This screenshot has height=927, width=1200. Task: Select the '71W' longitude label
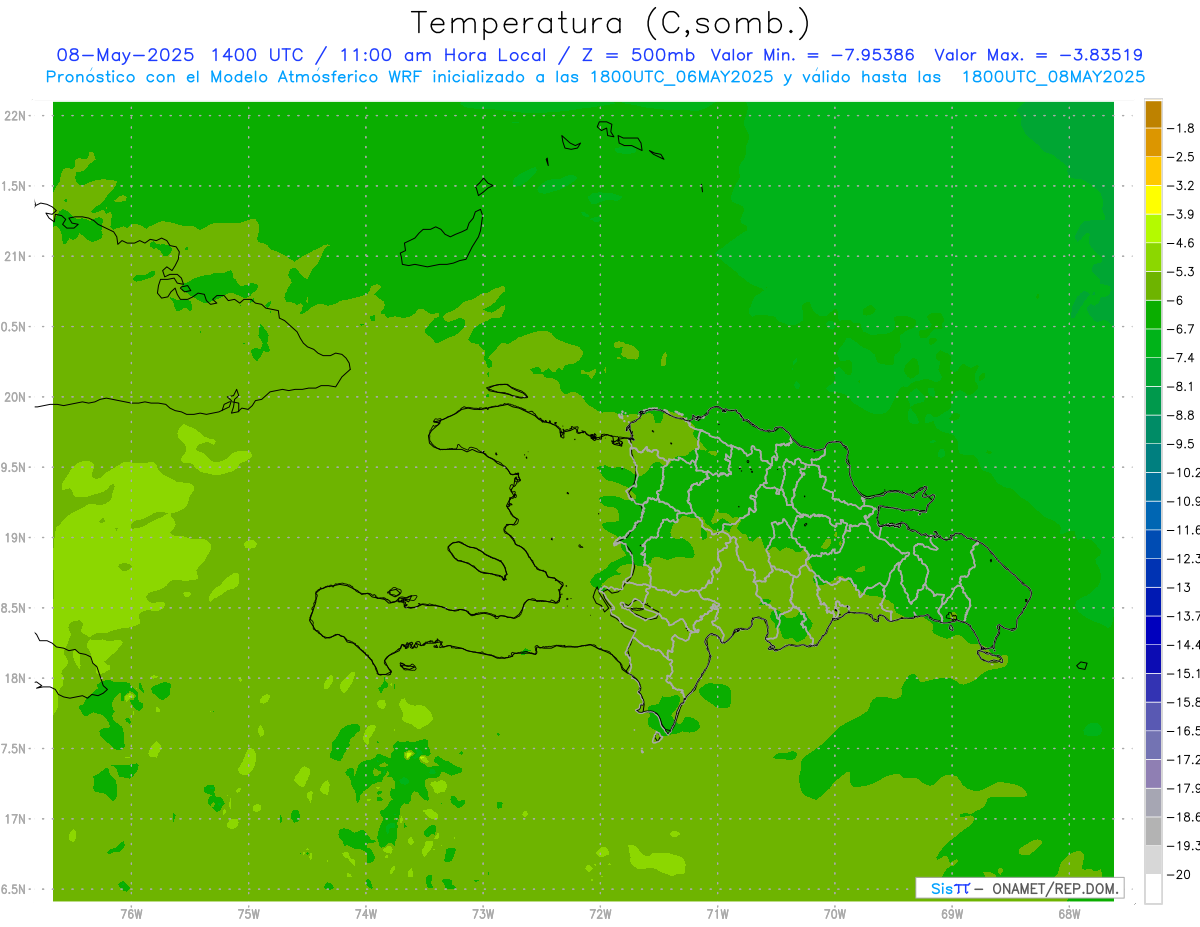pyautogui.click(x=717, y=914)
